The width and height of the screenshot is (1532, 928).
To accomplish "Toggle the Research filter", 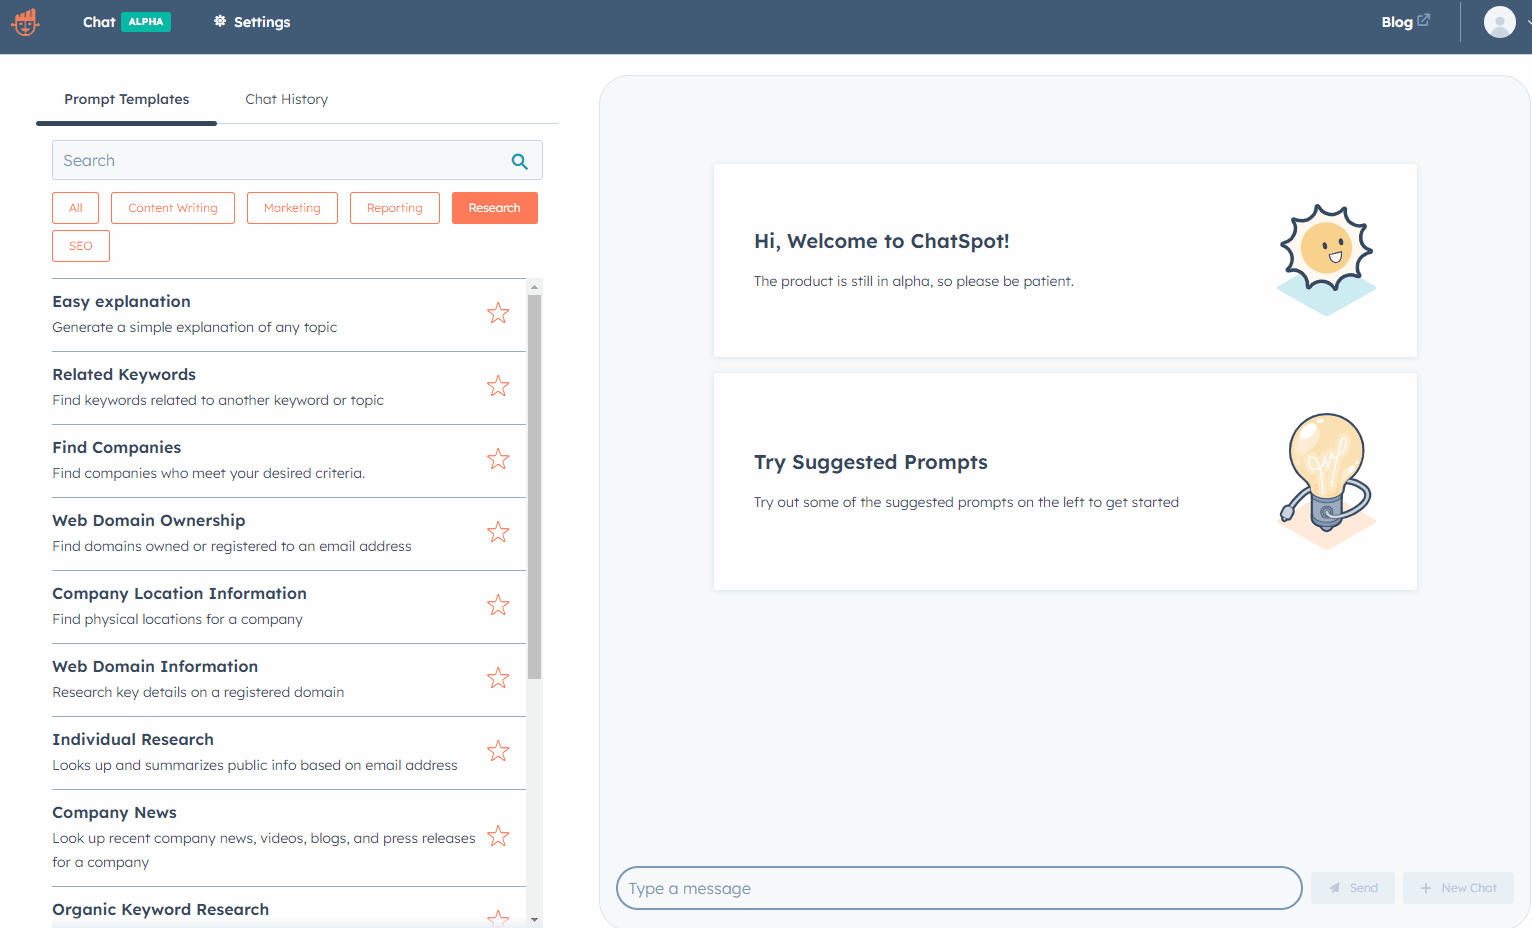I will click(x=495, y=208).
